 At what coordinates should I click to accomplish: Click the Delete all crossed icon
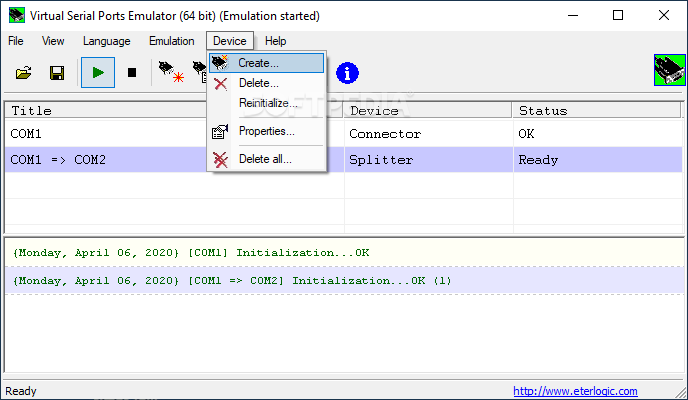tap(220, 160)
